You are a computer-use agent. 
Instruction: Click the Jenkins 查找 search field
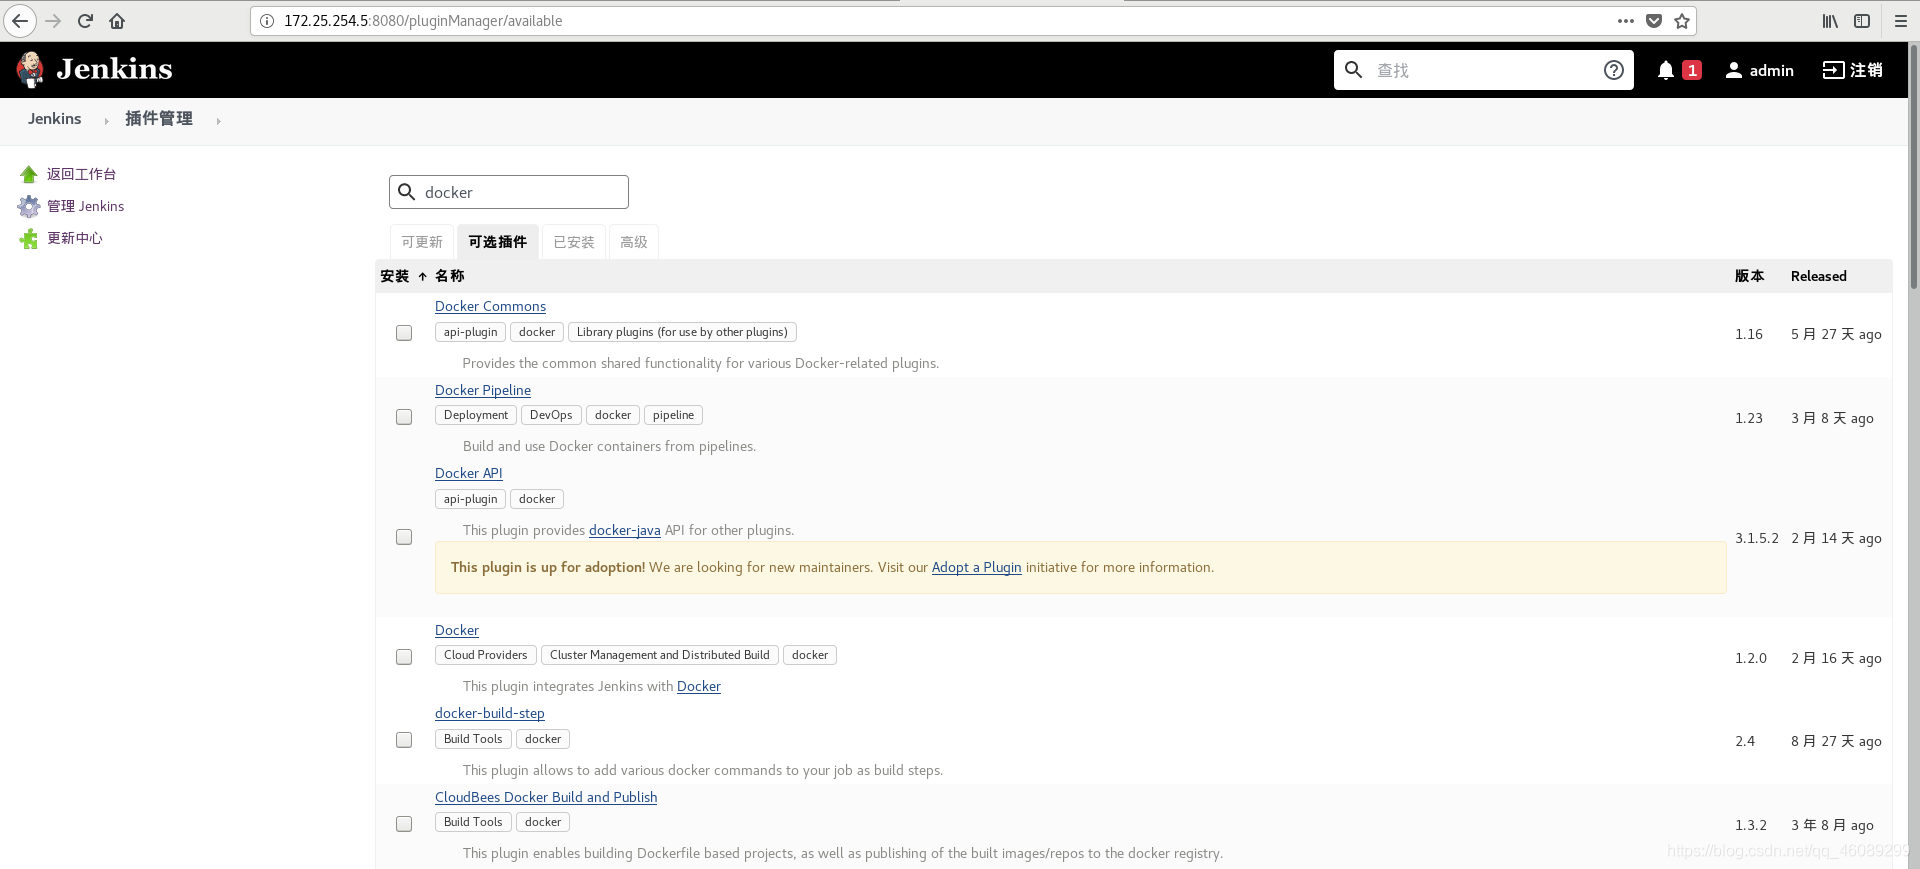[x=1484, y=70]
